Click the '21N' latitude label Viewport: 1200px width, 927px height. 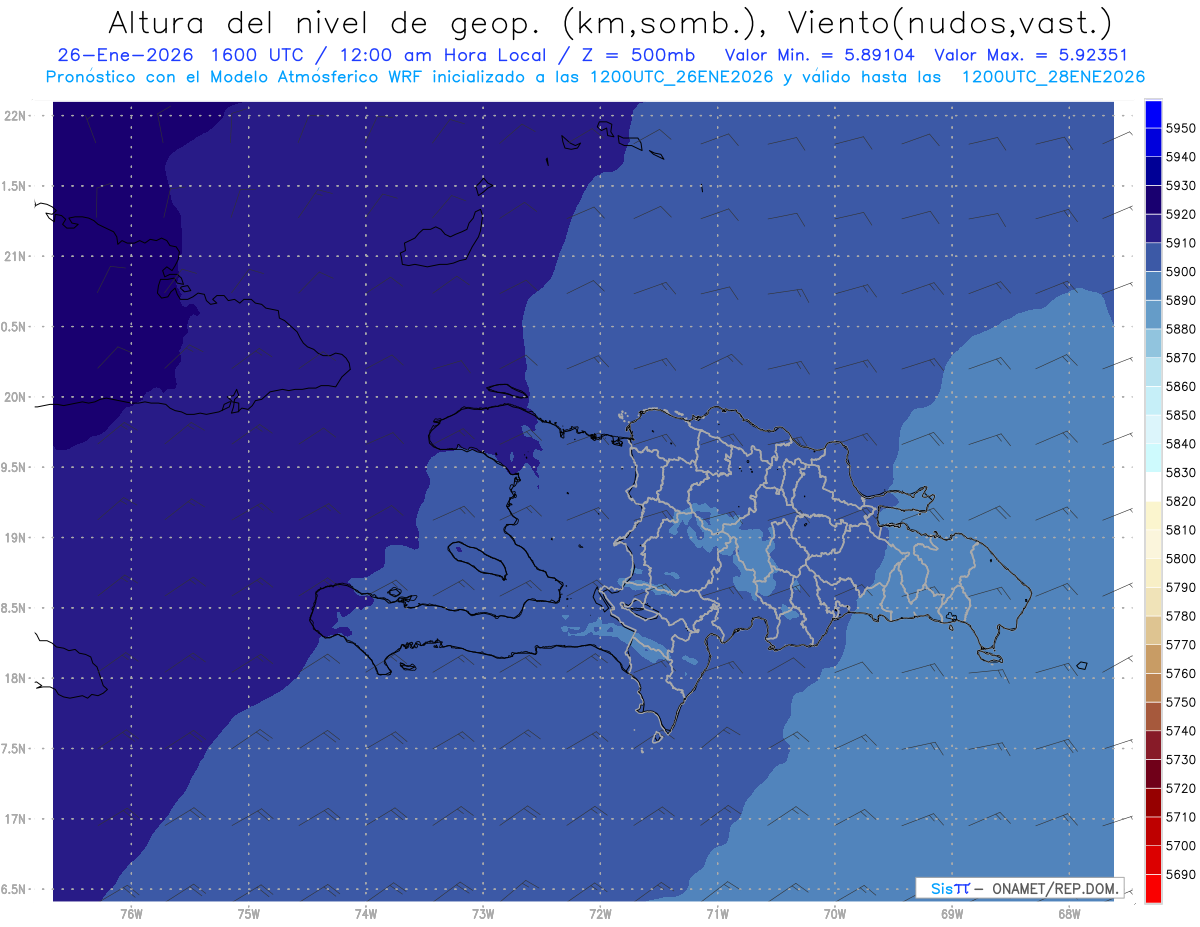[16, 257]
